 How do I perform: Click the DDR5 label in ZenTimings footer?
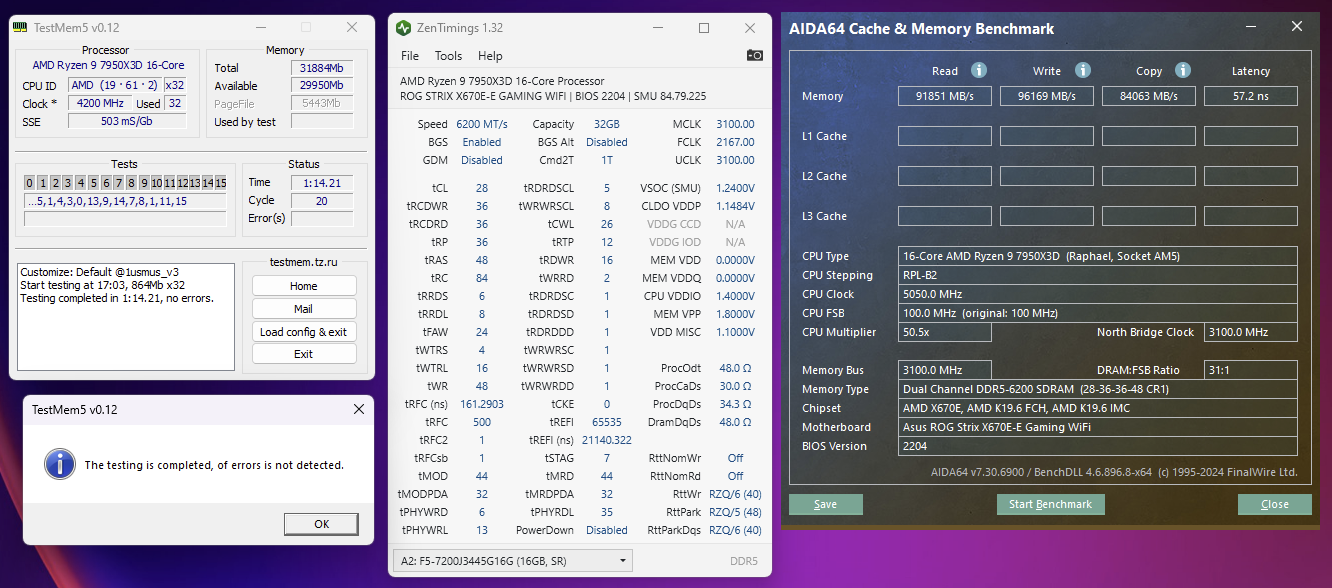744,561
